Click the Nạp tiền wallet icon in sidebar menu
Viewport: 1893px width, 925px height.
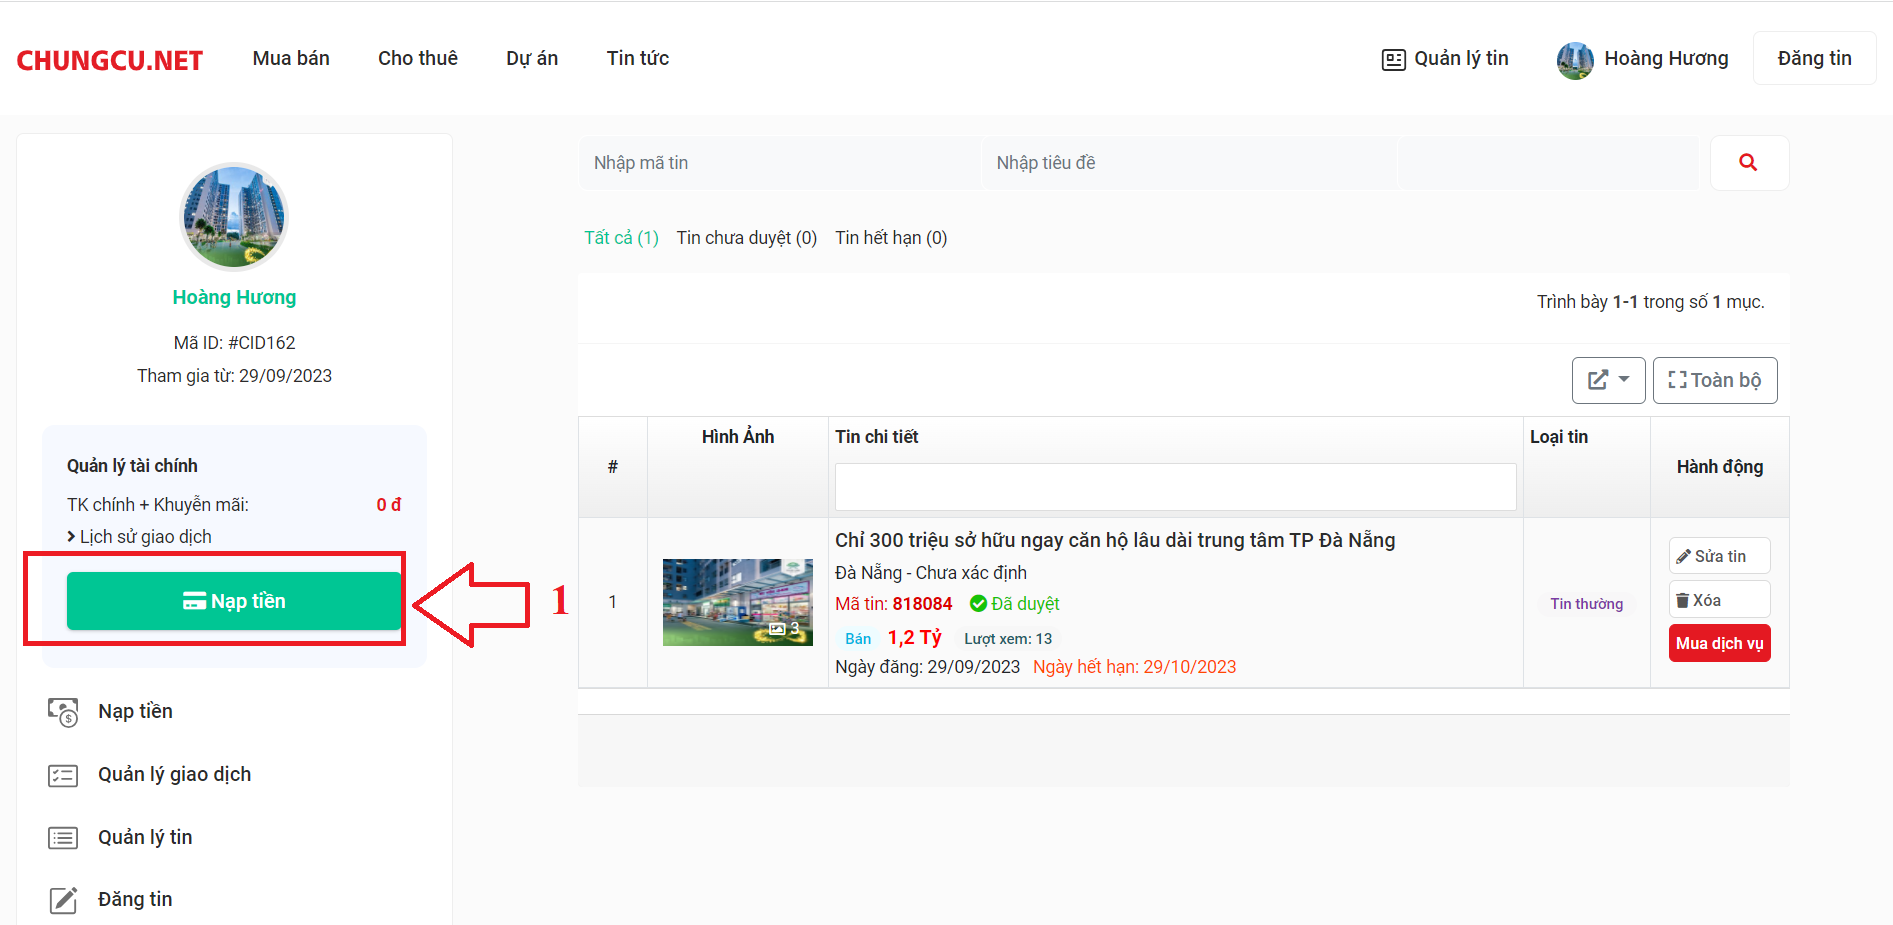coord(63,712)
